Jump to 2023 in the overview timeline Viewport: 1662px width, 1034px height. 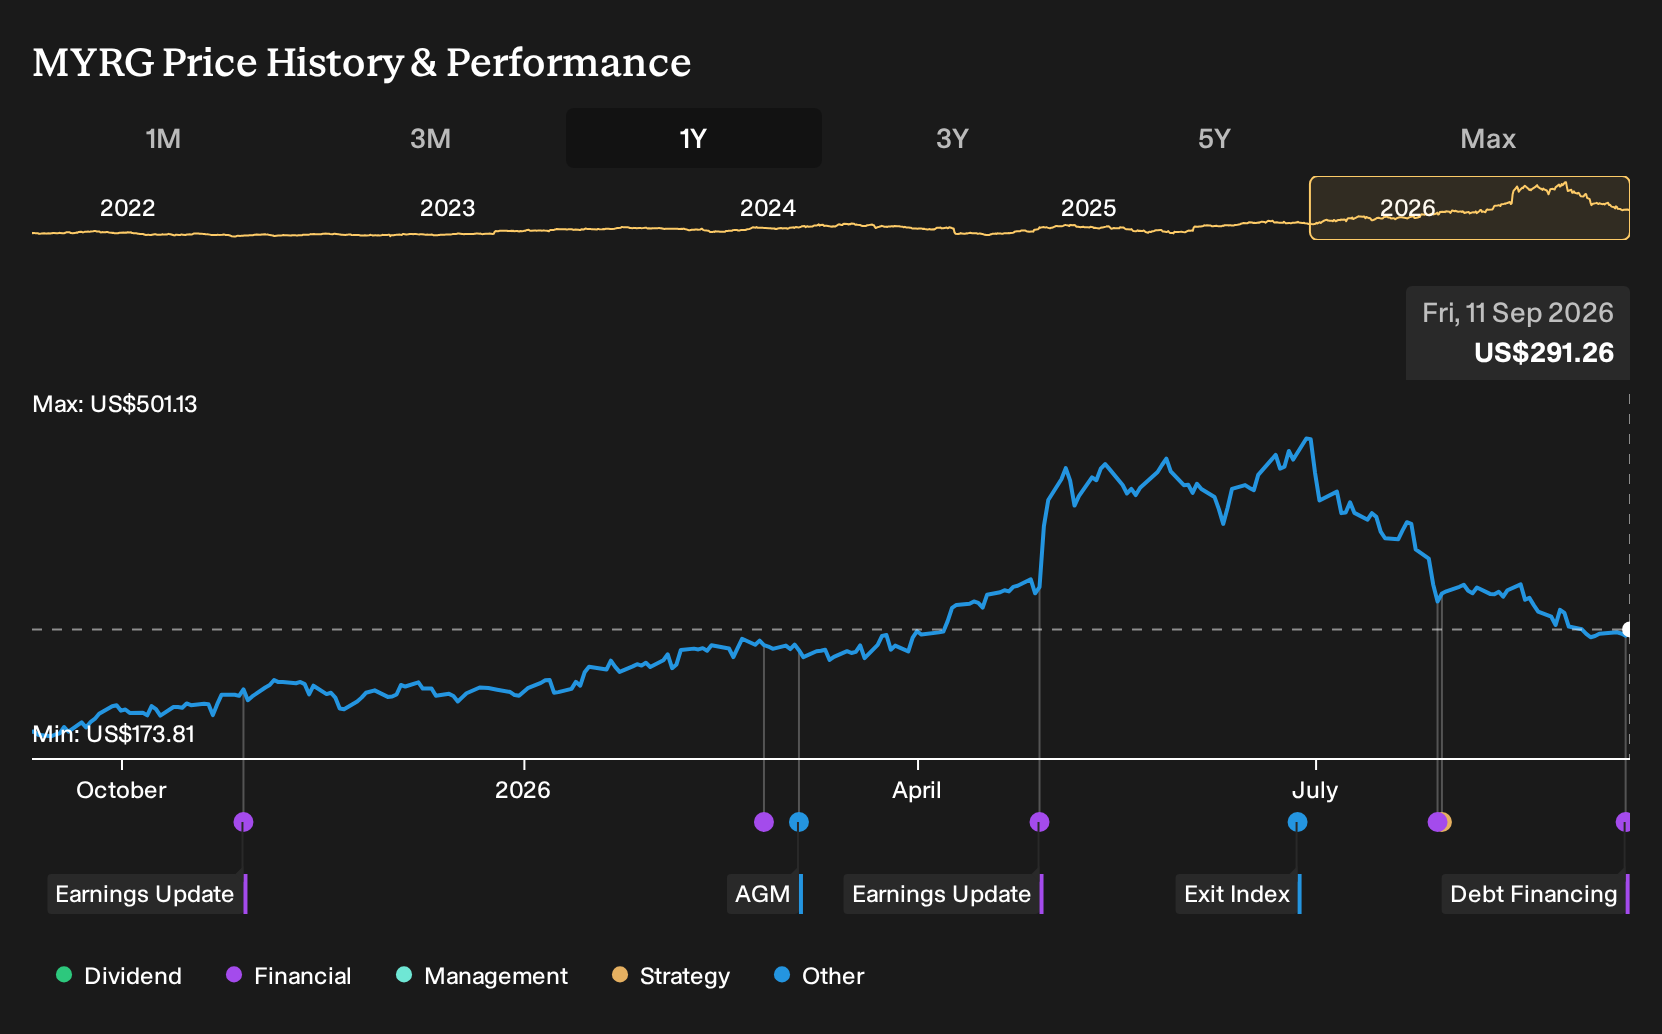[447, 208]
